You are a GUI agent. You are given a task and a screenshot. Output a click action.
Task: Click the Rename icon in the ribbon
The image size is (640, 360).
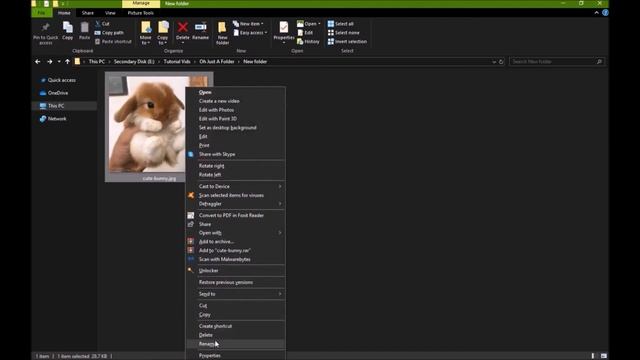(x=200, y=28)
